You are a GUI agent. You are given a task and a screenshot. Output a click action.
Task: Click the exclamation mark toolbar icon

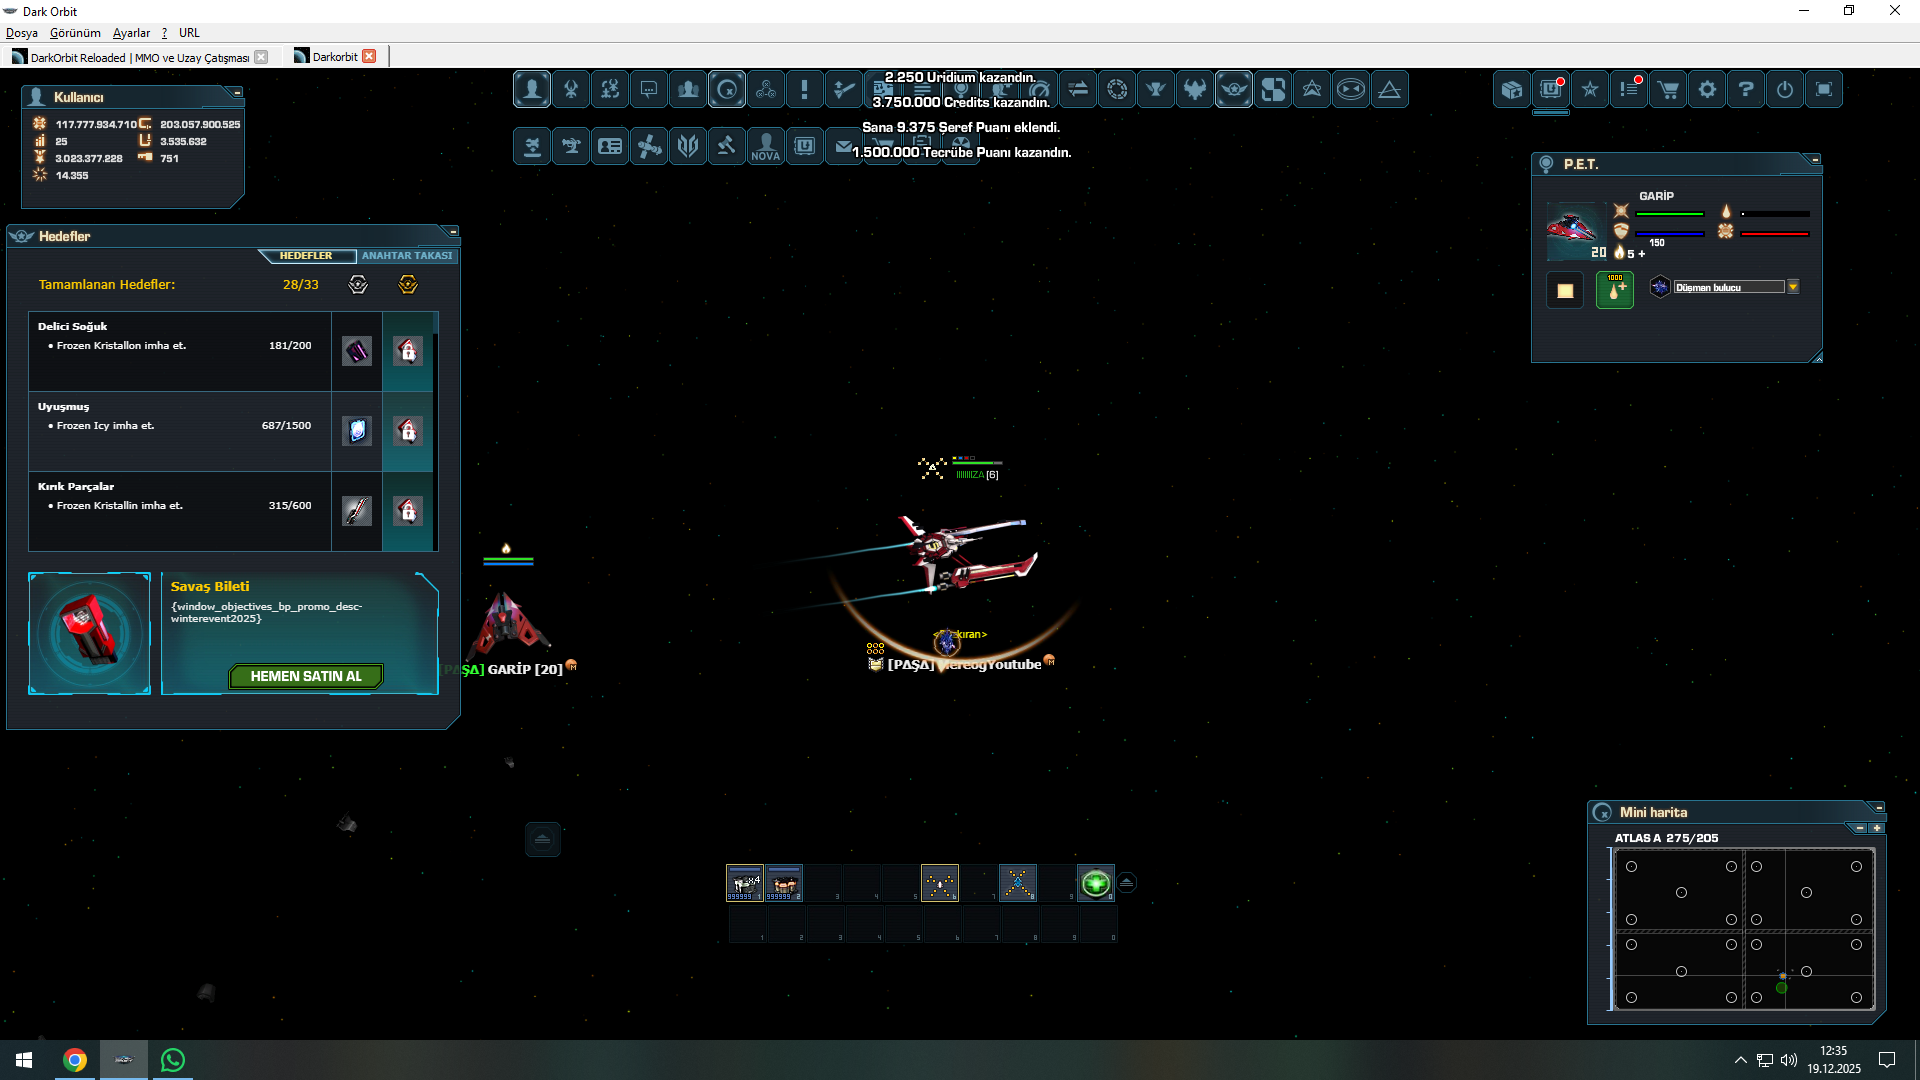point(805,90)
